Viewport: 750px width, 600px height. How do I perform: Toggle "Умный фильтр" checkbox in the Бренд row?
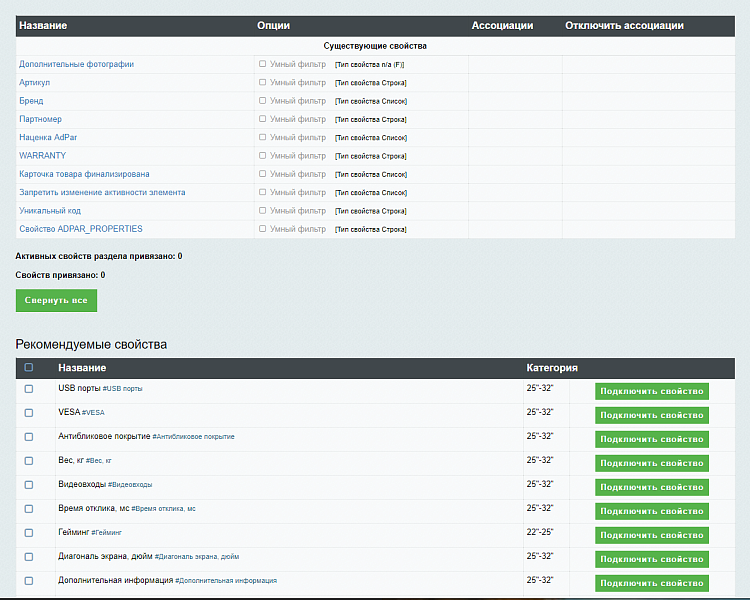point(263,100)
